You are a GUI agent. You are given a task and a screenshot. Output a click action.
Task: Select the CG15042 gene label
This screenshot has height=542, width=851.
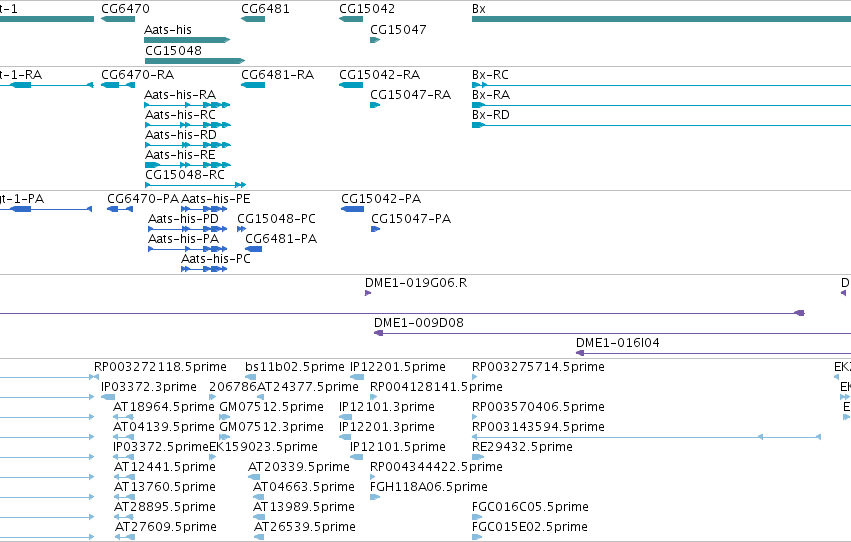(367, 9)
